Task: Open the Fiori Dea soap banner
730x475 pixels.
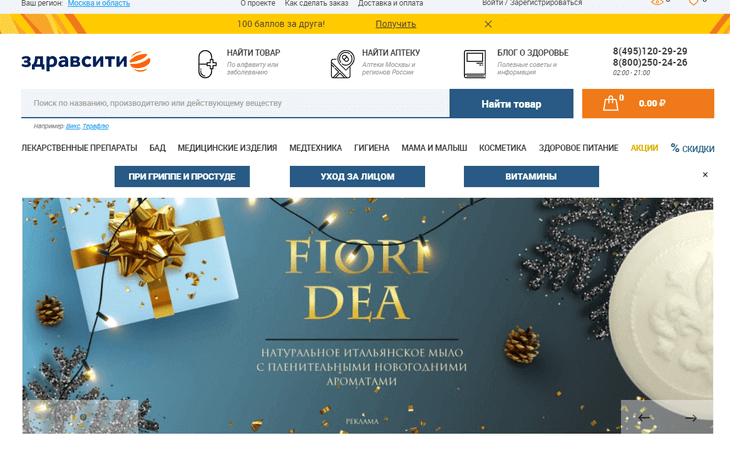Action: 367,316
